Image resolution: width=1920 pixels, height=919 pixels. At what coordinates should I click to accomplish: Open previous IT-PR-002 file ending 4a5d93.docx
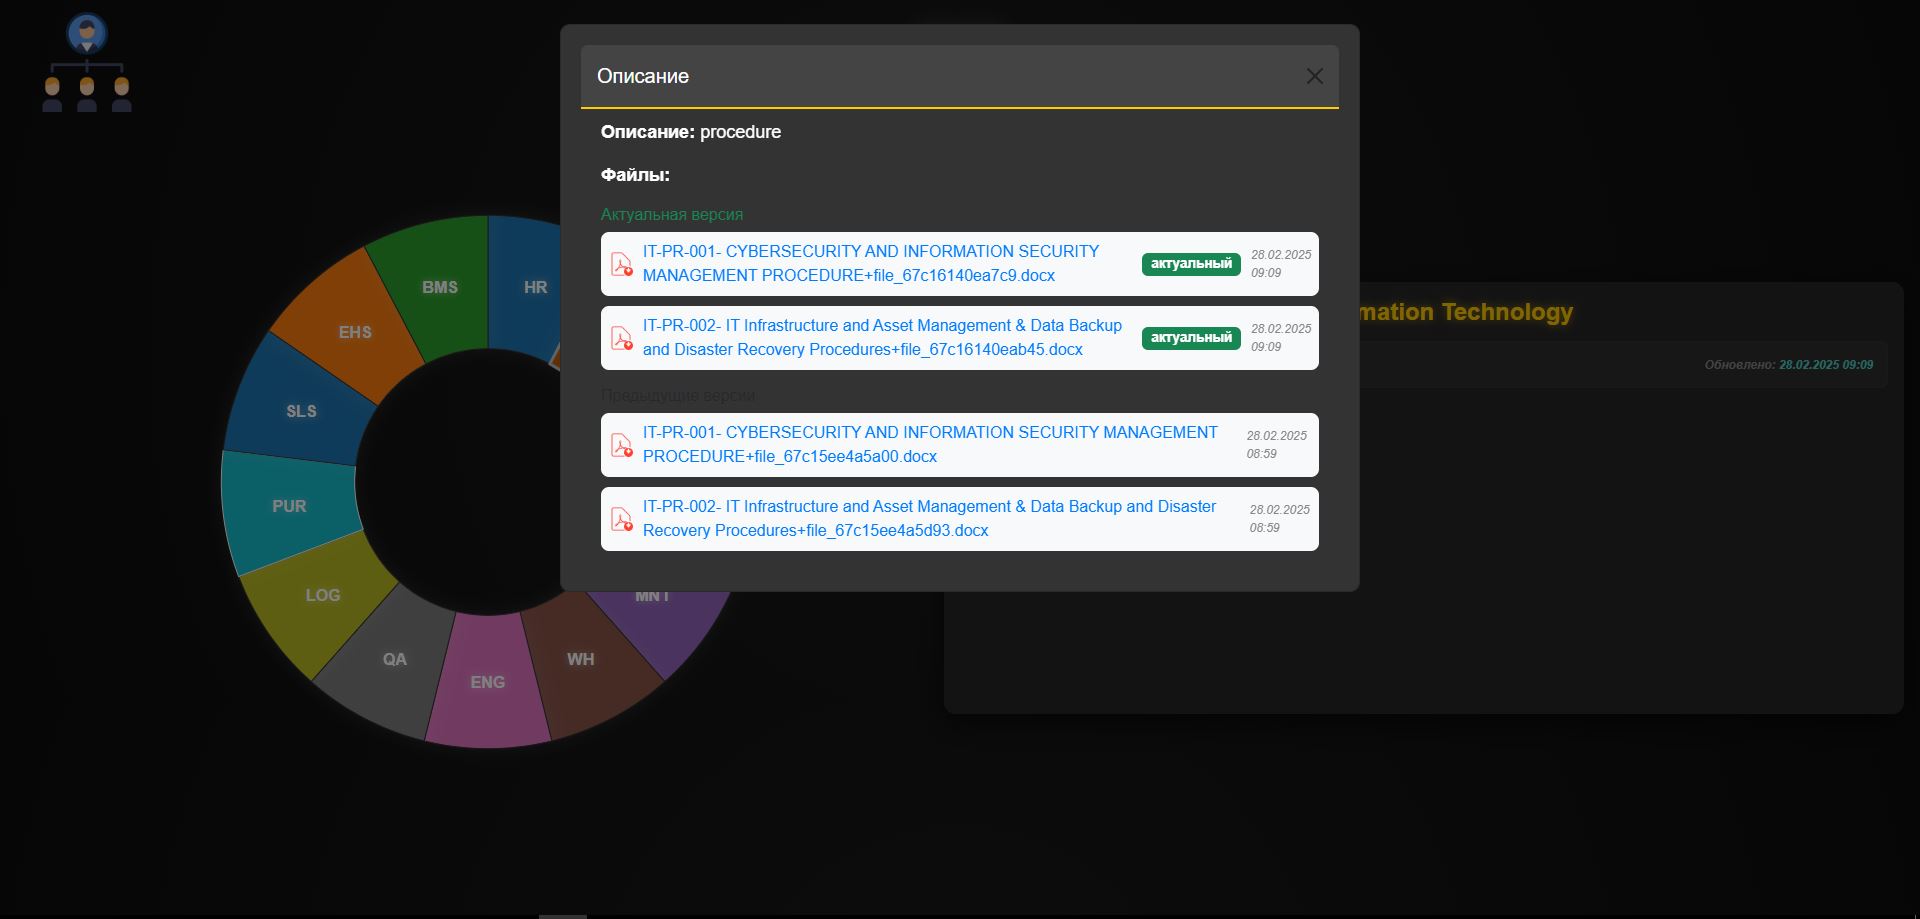[929, 518]
